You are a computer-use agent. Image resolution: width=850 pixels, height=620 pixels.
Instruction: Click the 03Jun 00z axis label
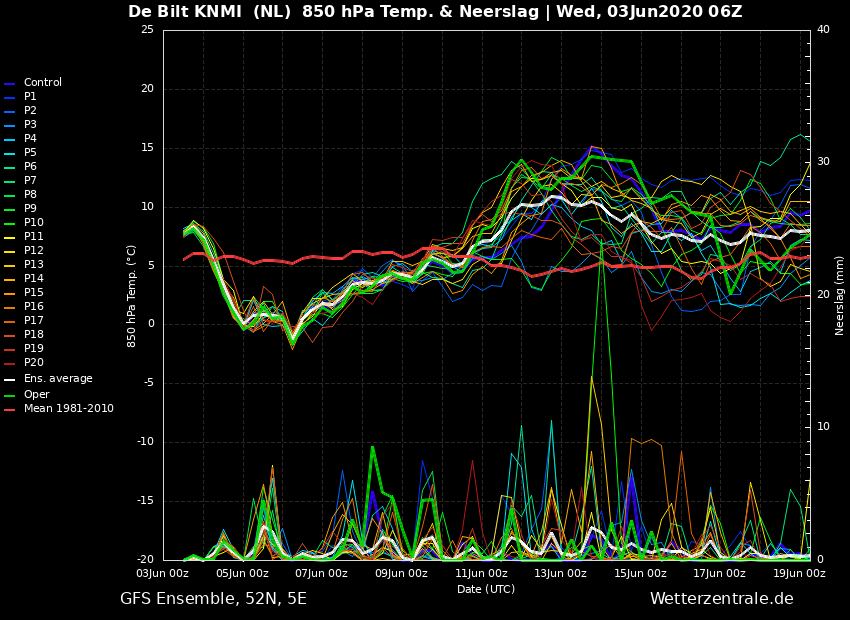163,573
